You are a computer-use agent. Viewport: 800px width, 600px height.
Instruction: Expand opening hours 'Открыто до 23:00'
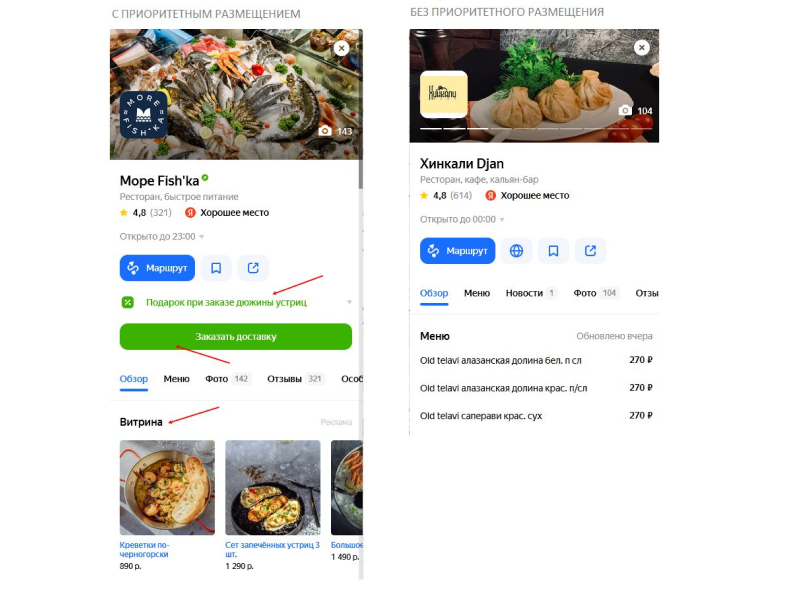[x=162, y=236]
